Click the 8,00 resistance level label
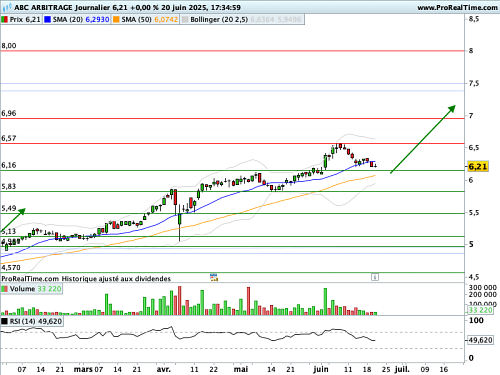 [x=9, y=46]
